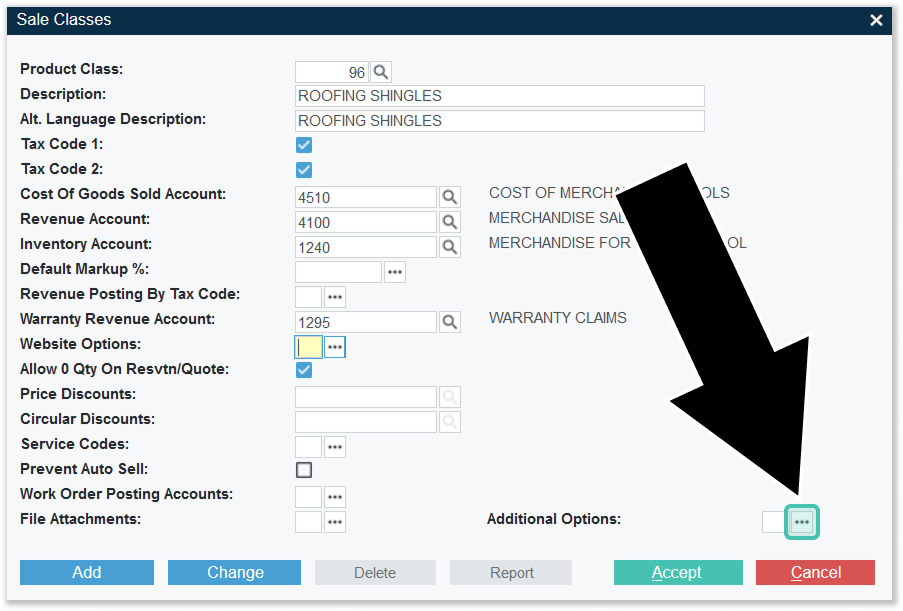Open Website Options ellipsis button

coord(334,347)
